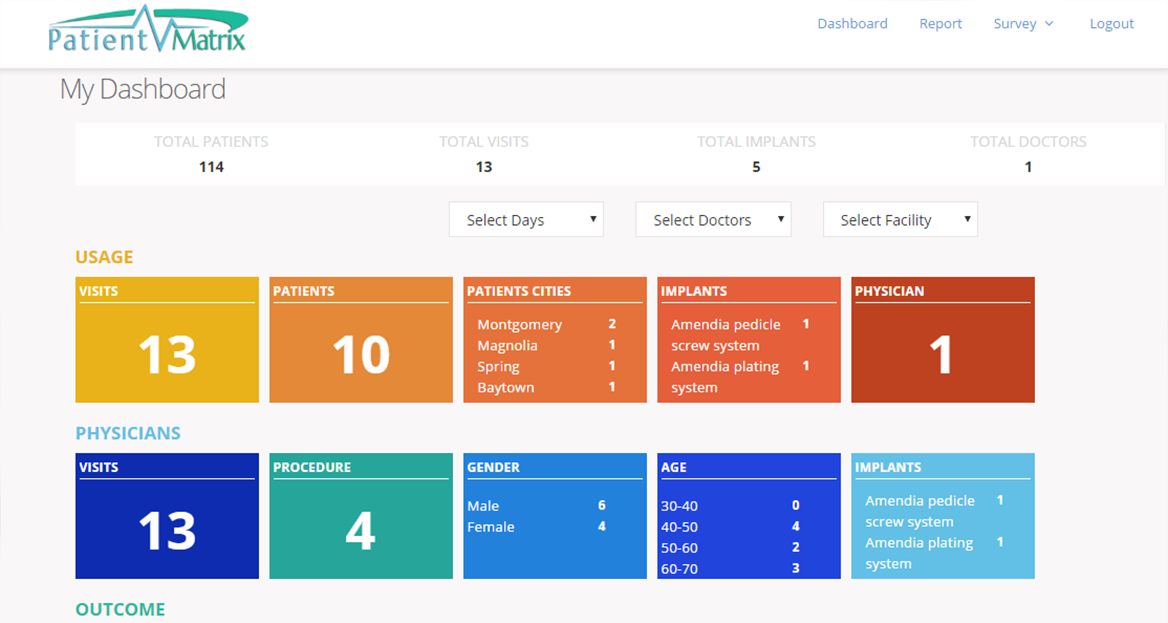Screen dimensions: 1168x623
Task: Click the My Dashboard page title
Action: tap(142, 89)
